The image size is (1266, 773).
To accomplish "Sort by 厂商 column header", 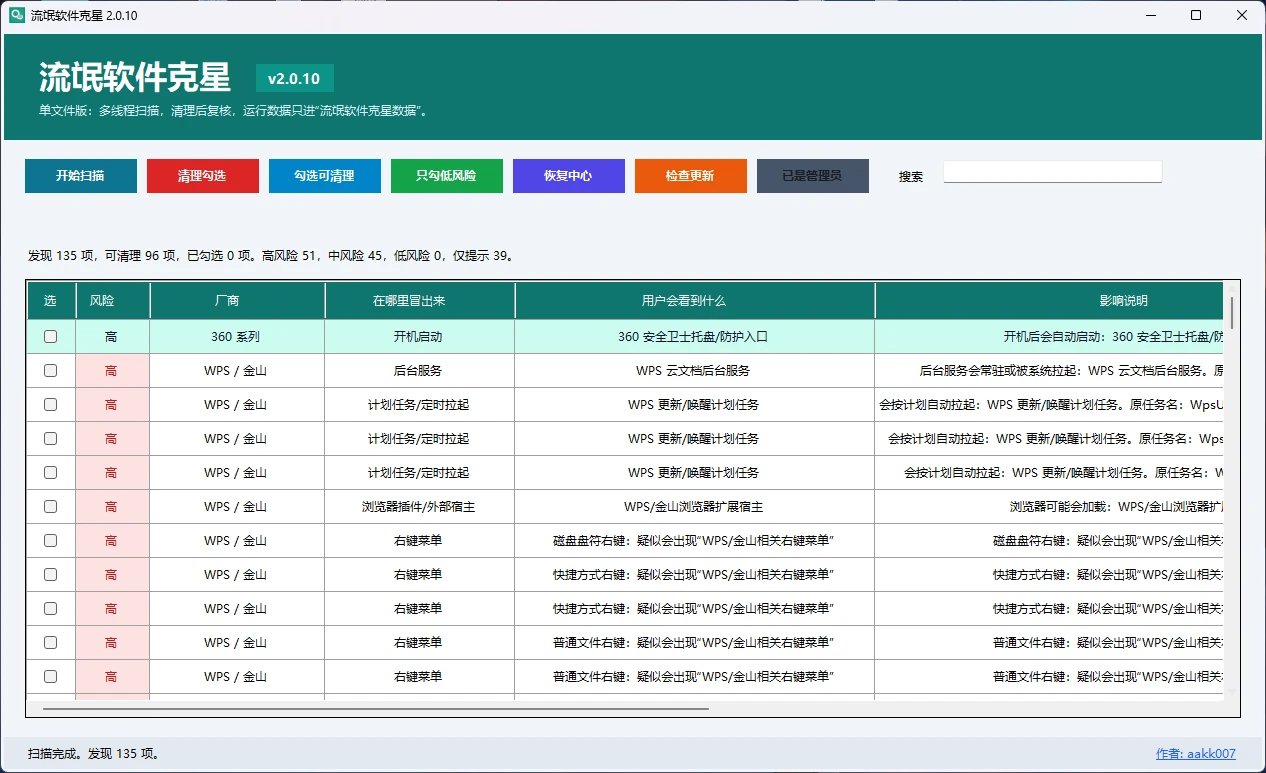I will (238, 301).
